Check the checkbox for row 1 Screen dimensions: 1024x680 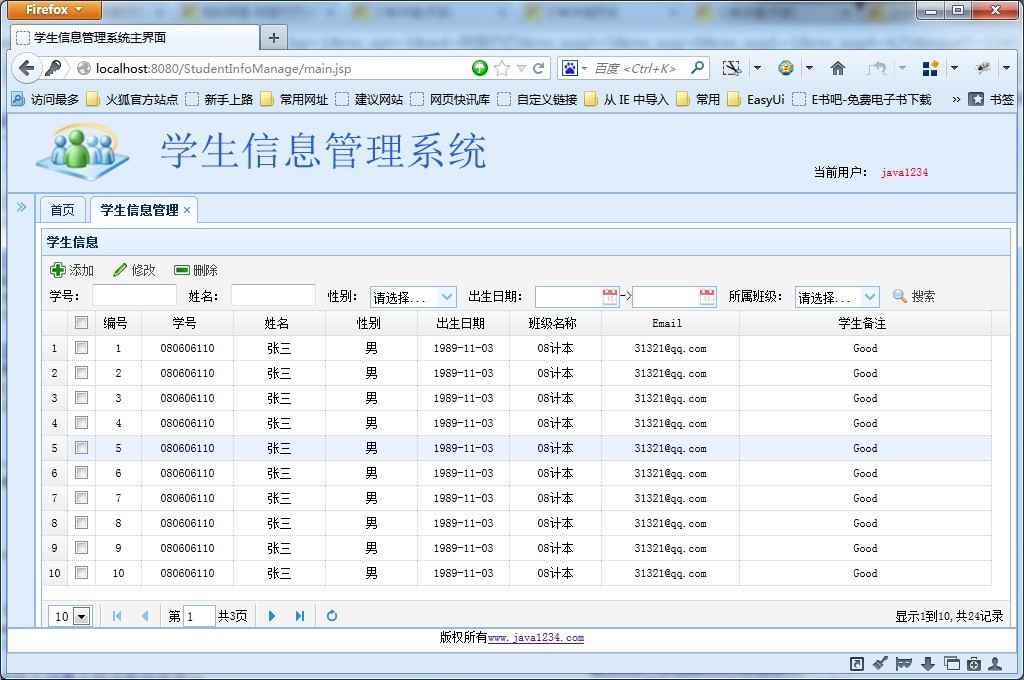tap(82, 348)
